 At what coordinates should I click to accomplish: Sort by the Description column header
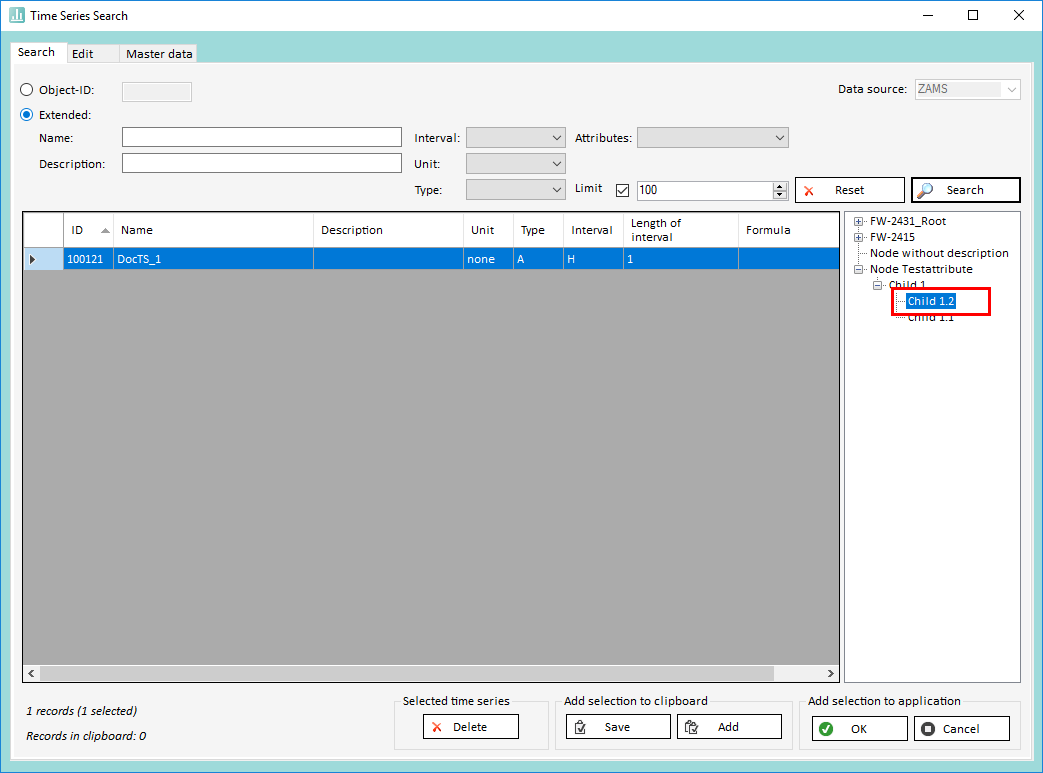388,230
